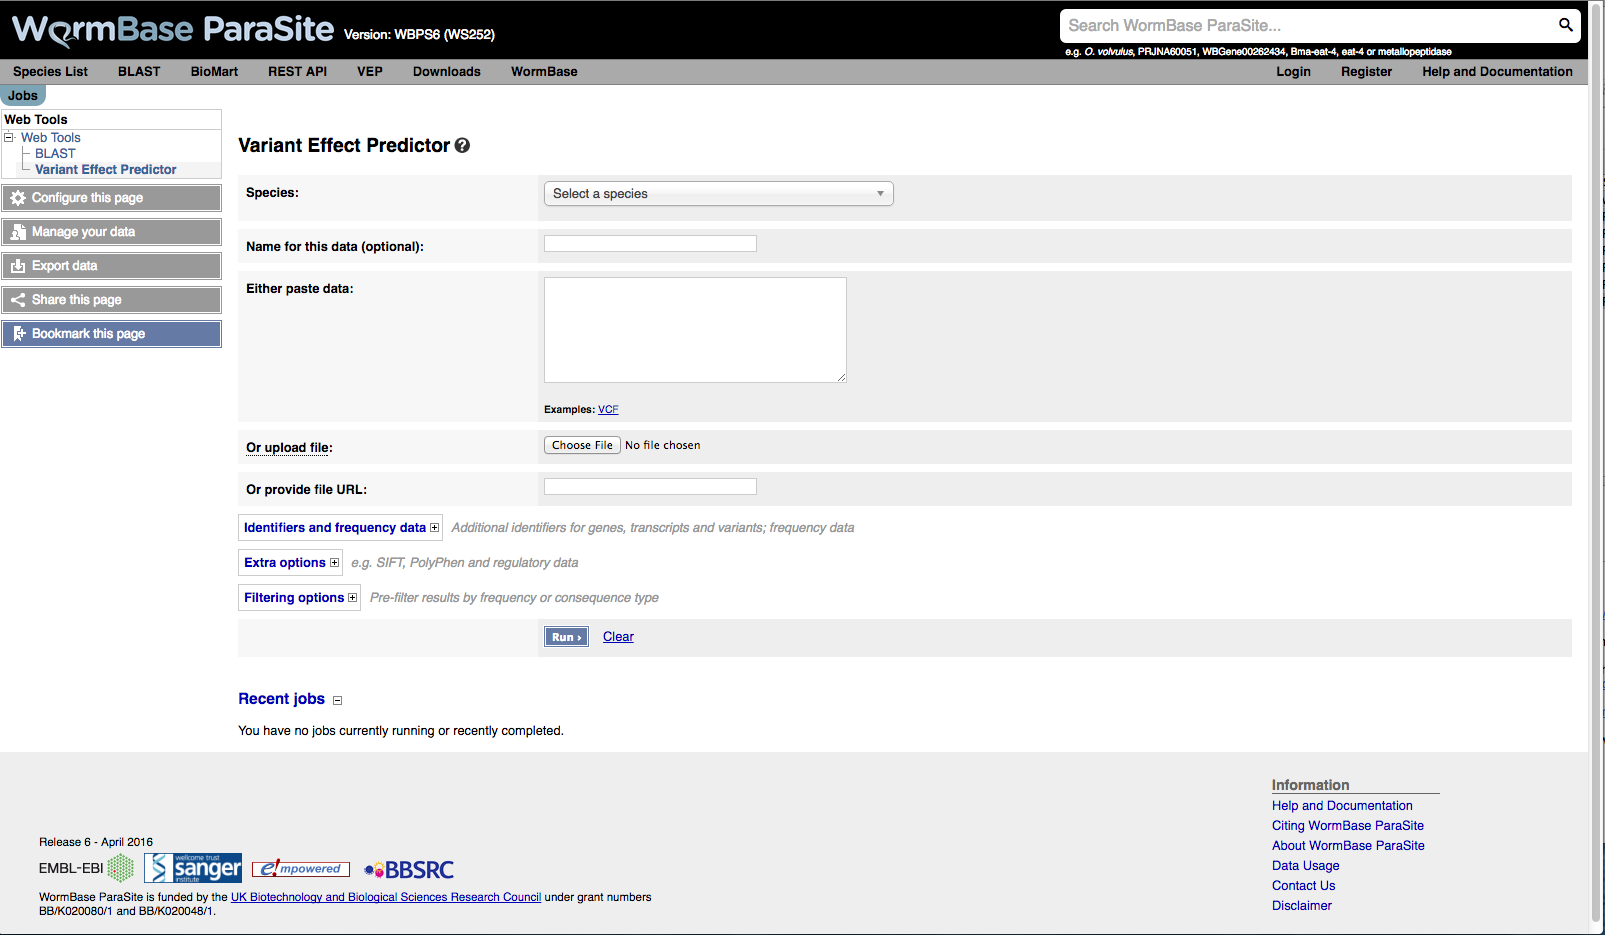Collapse the Recent jobs section
1605x935 pixels.
click(x=337, y=700)
